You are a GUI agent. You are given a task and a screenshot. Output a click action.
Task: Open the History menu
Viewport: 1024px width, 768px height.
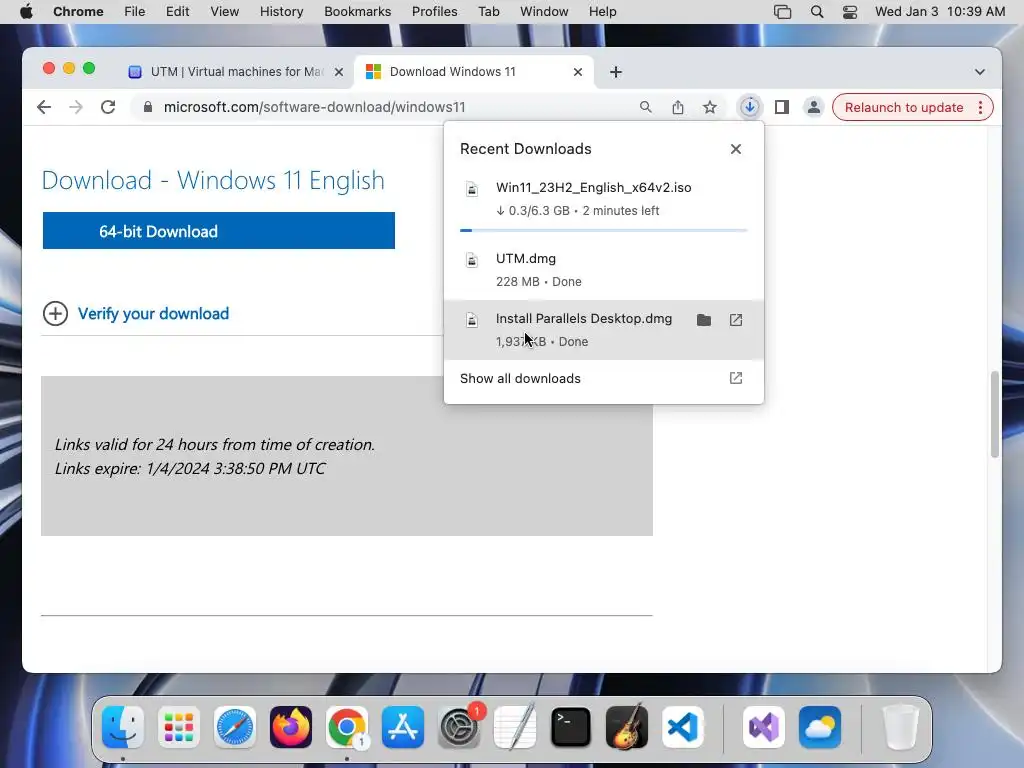[x=281, y=12]
